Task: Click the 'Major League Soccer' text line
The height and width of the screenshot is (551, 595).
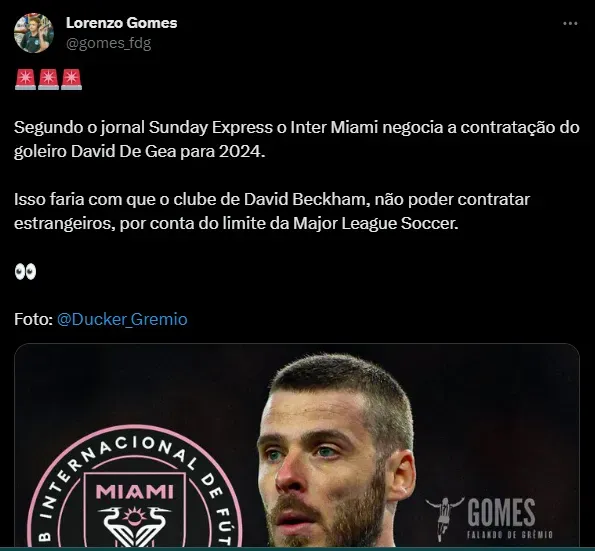Action: [x=236, y=223]
